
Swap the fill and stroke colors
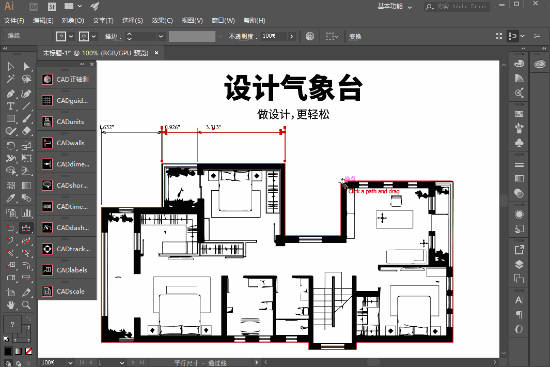pyautogui.click(x=28, y=319)
